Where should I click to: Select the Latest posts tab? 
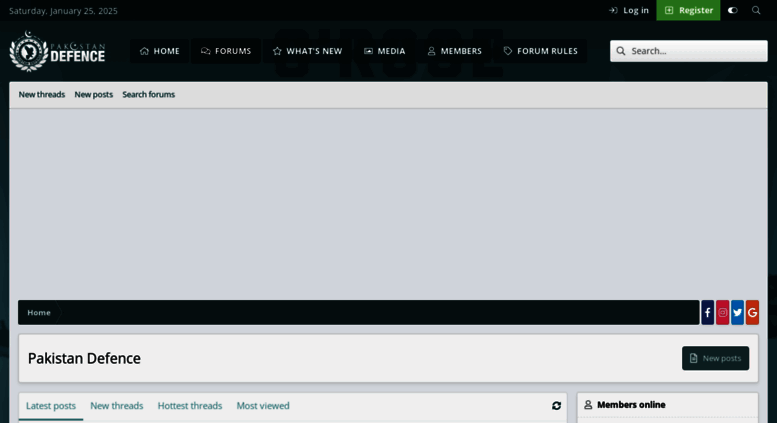pyautogui.click(x=51, y=406)
